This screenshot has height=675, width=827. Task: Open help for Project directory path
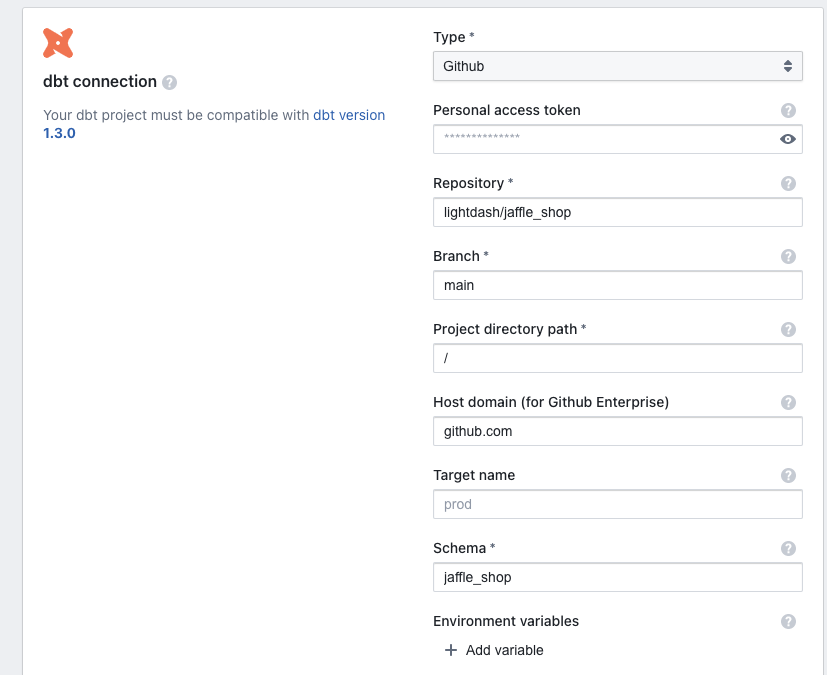788,329
